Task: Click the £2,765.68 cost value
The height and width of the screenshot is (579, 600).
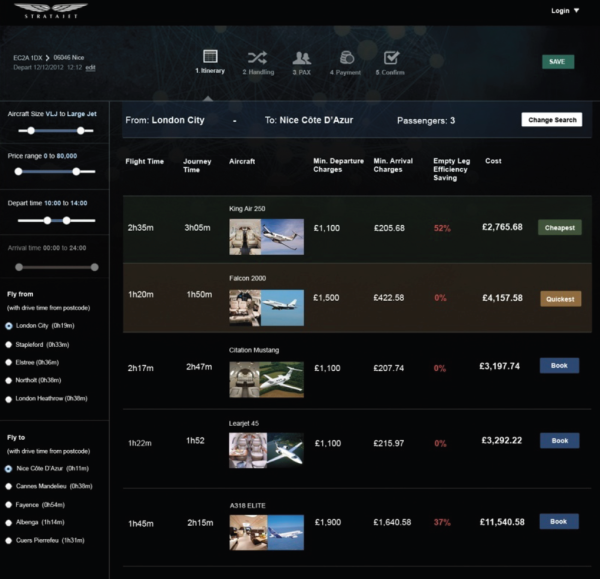Action: [x=502, y=227]
